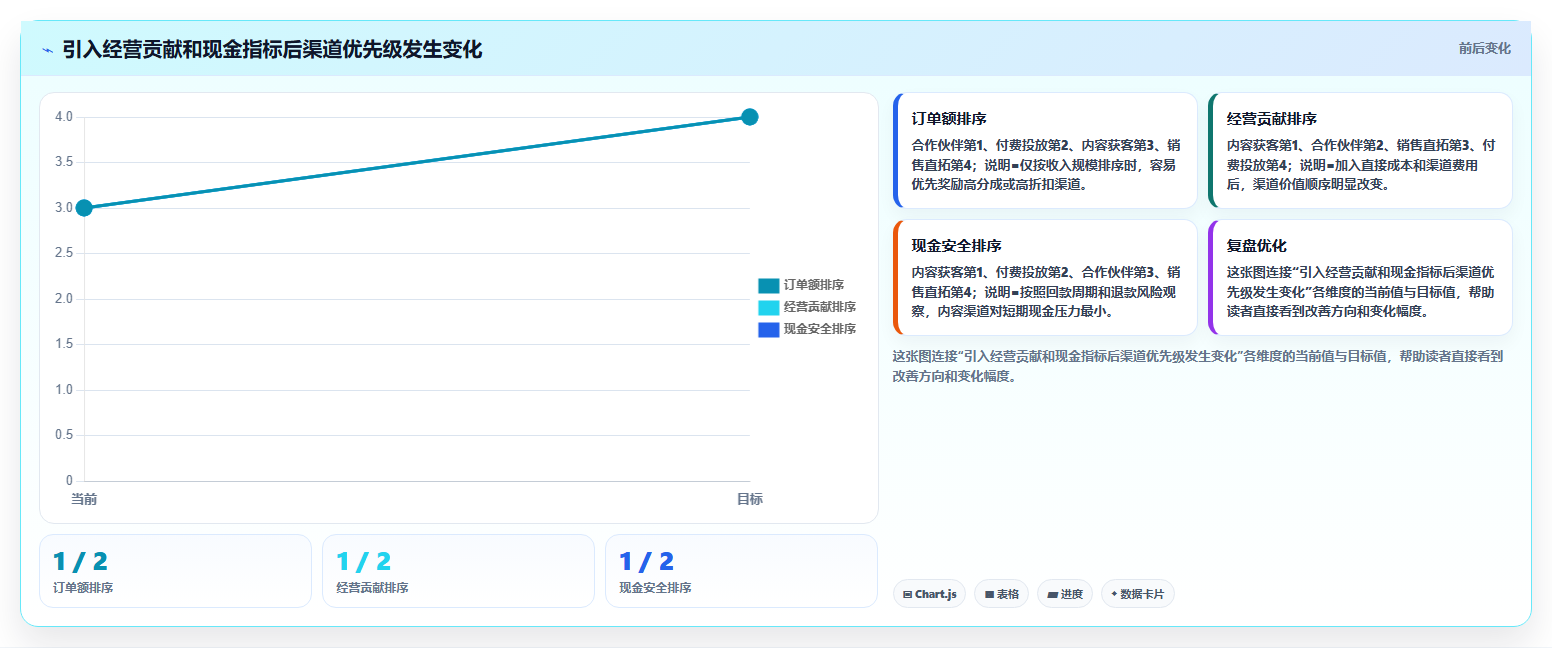The width and height of the screenshot is (1552, 648).
Task: Click the chart data point at 当前
Action: point(84,208)
